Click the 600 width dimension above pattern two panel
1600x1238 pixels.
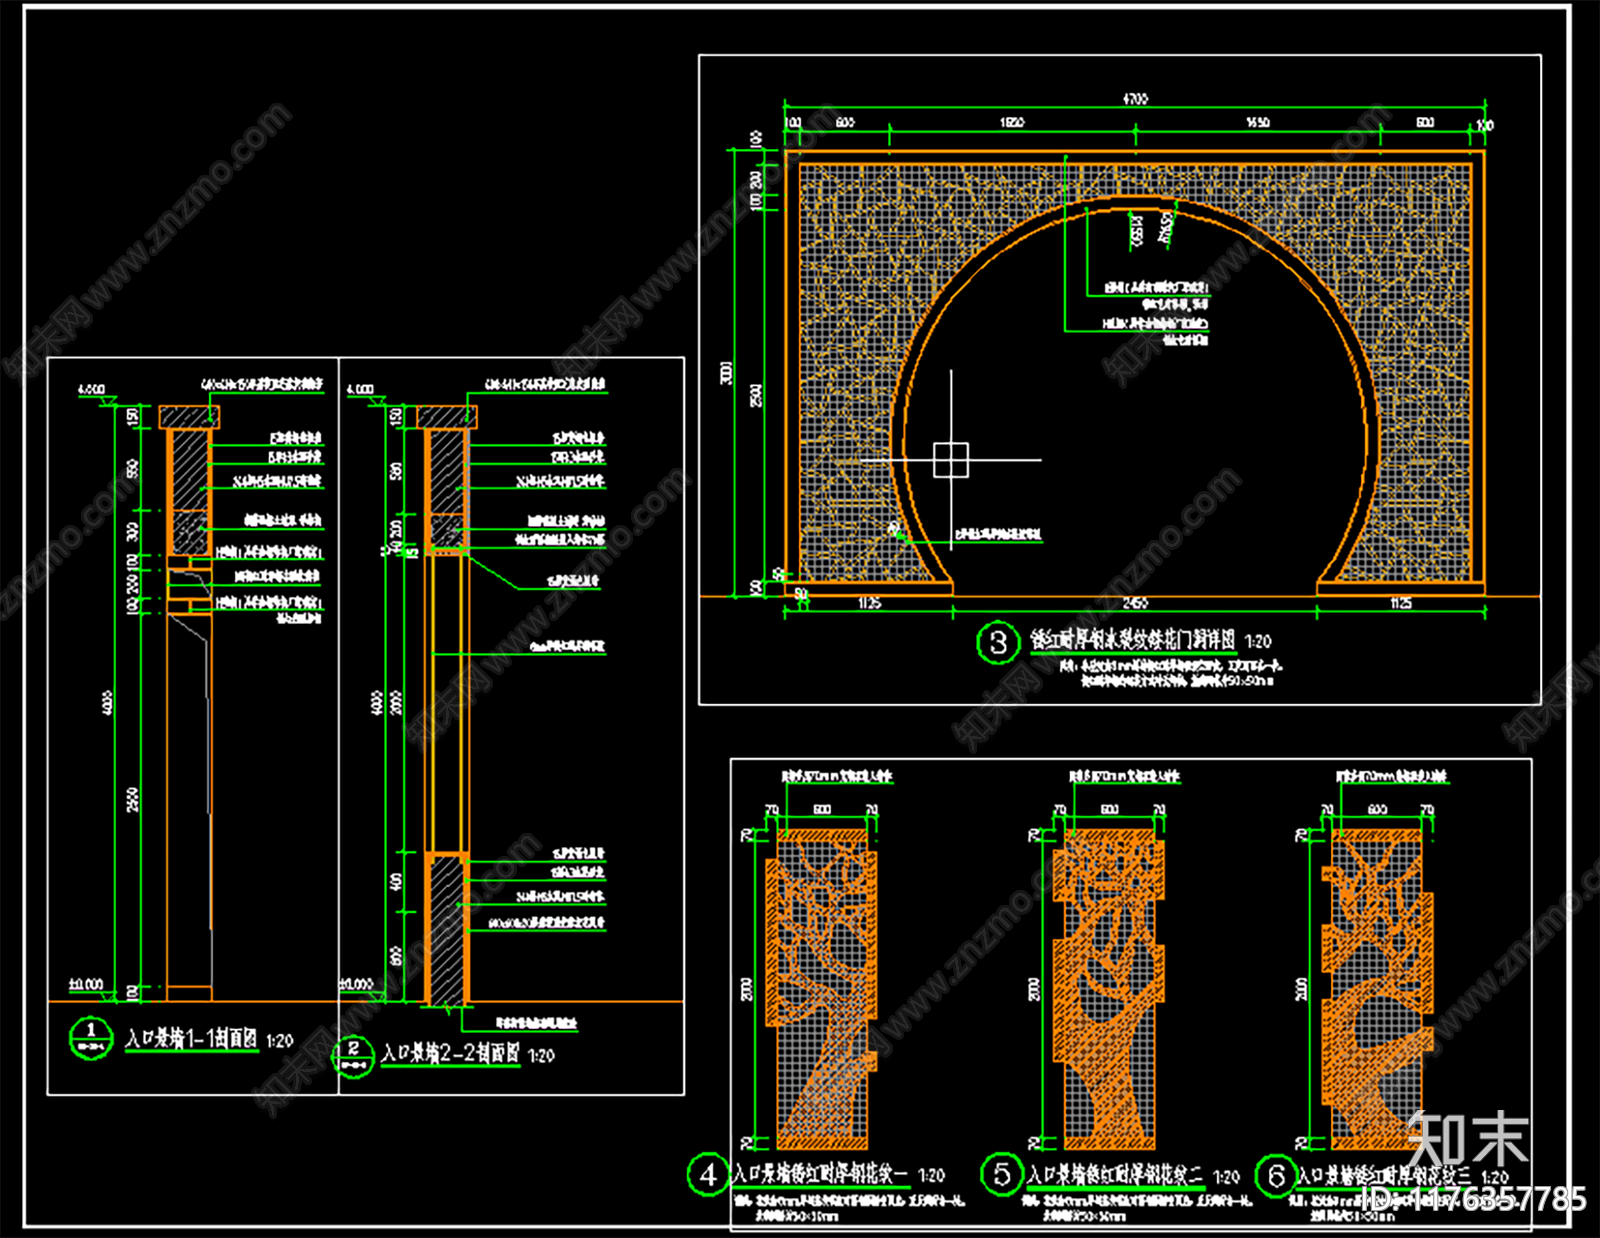1110,809
